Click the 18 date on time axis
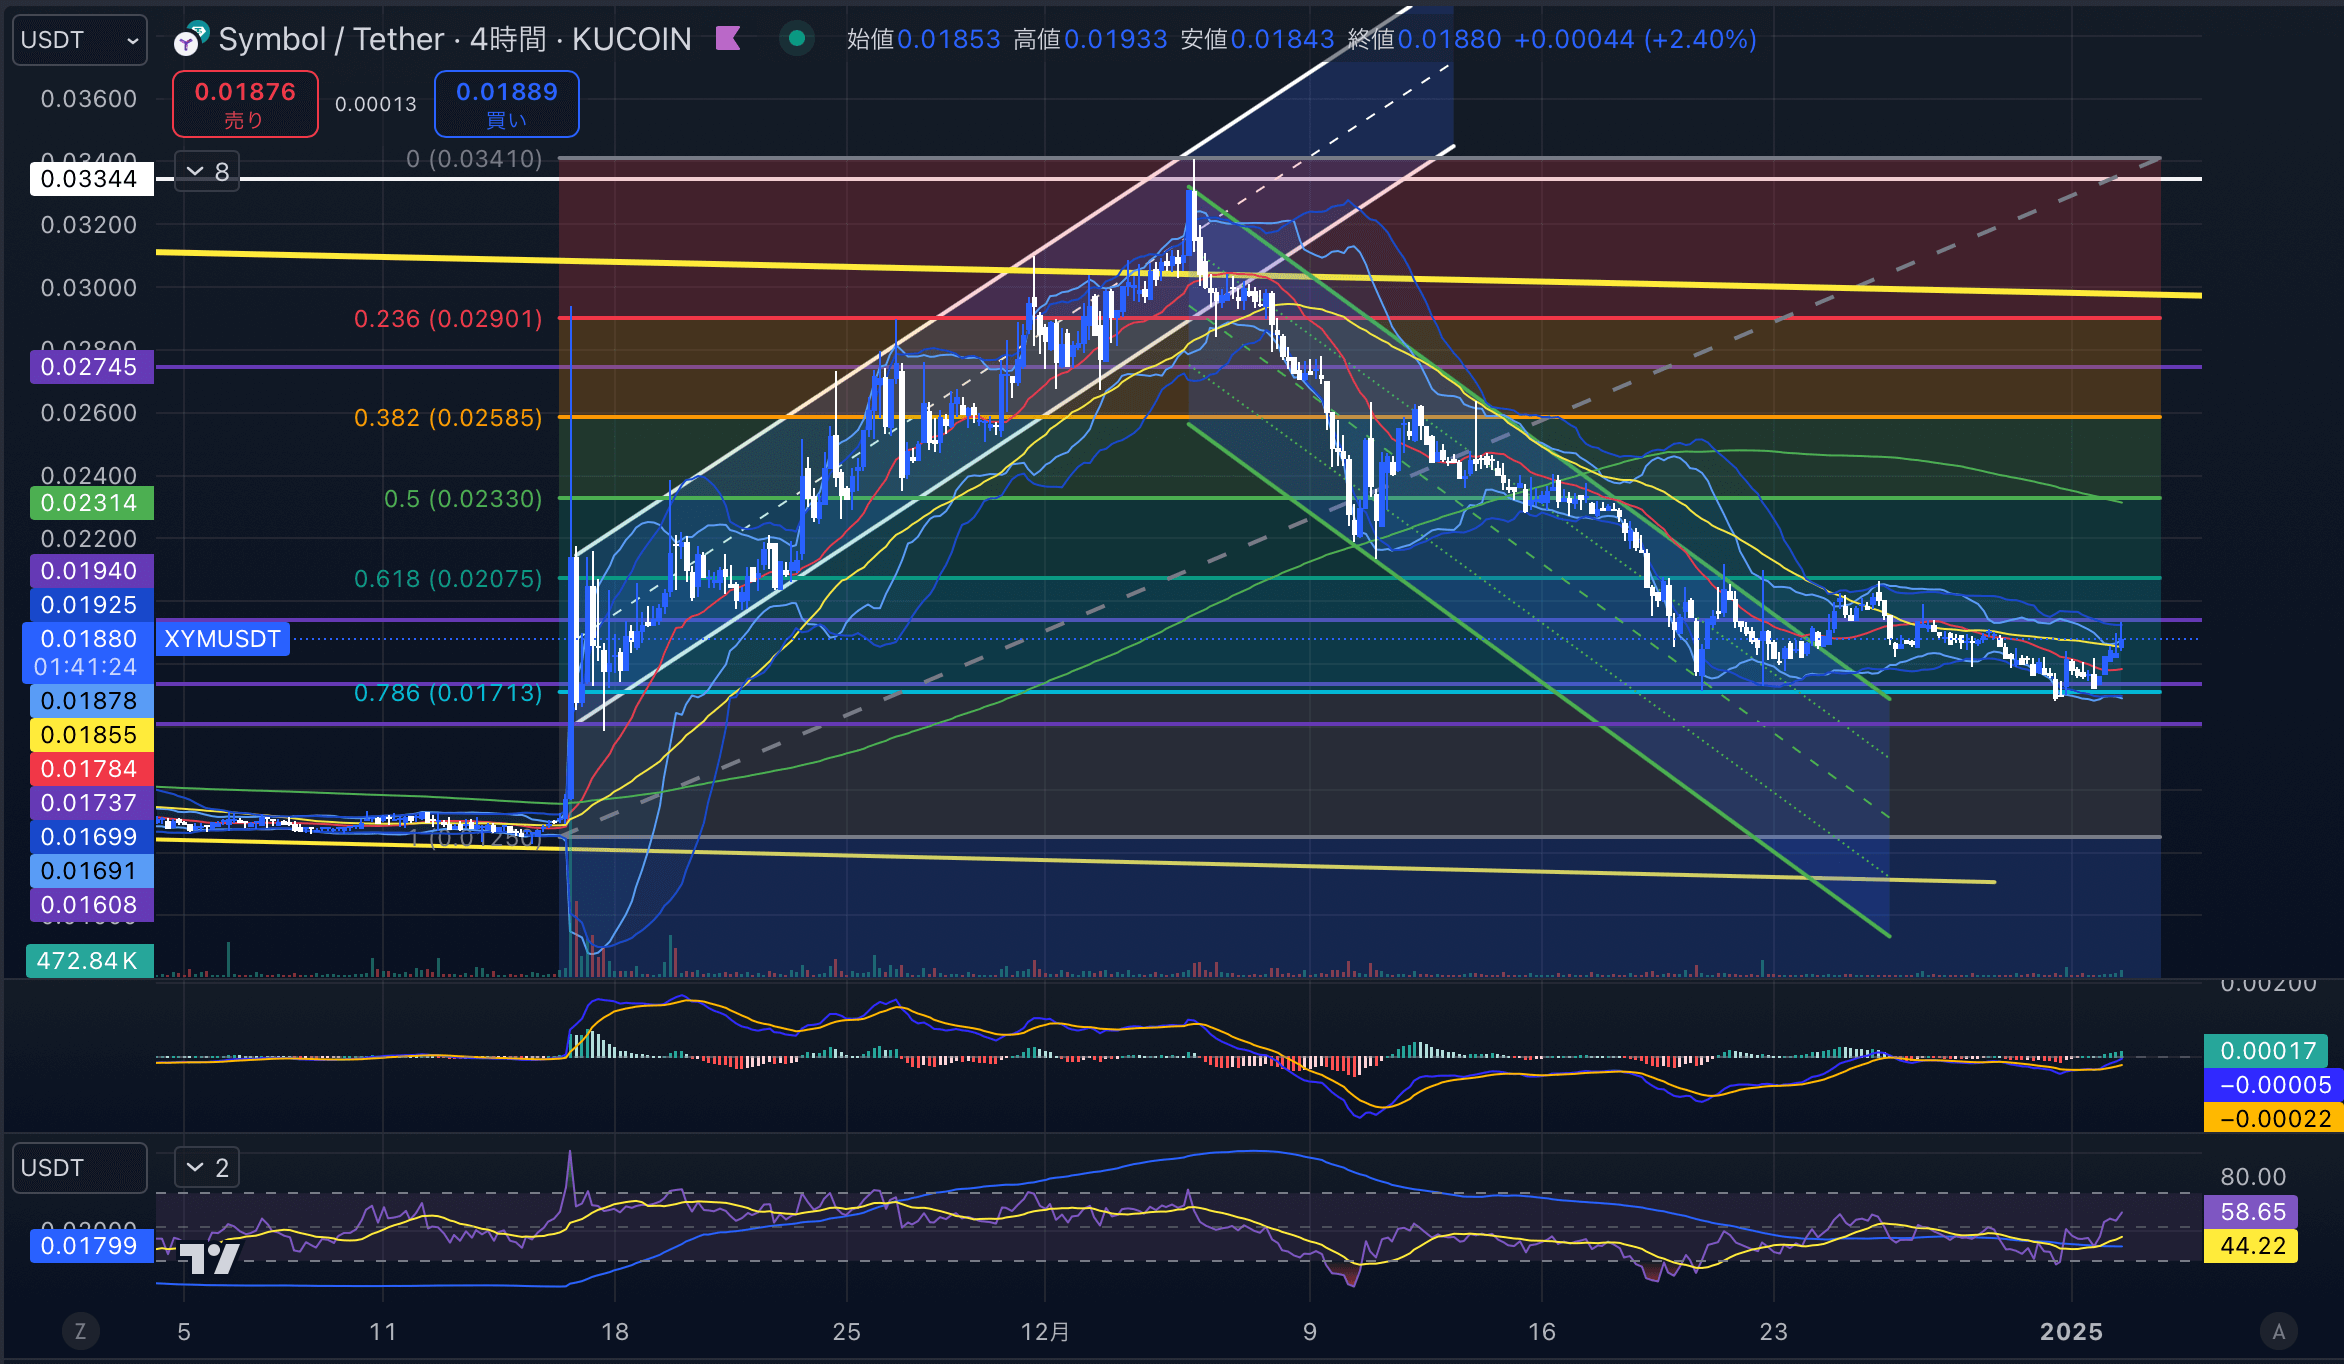Viewport: 2344px width, 1364px height. (x=615, y=1332)
